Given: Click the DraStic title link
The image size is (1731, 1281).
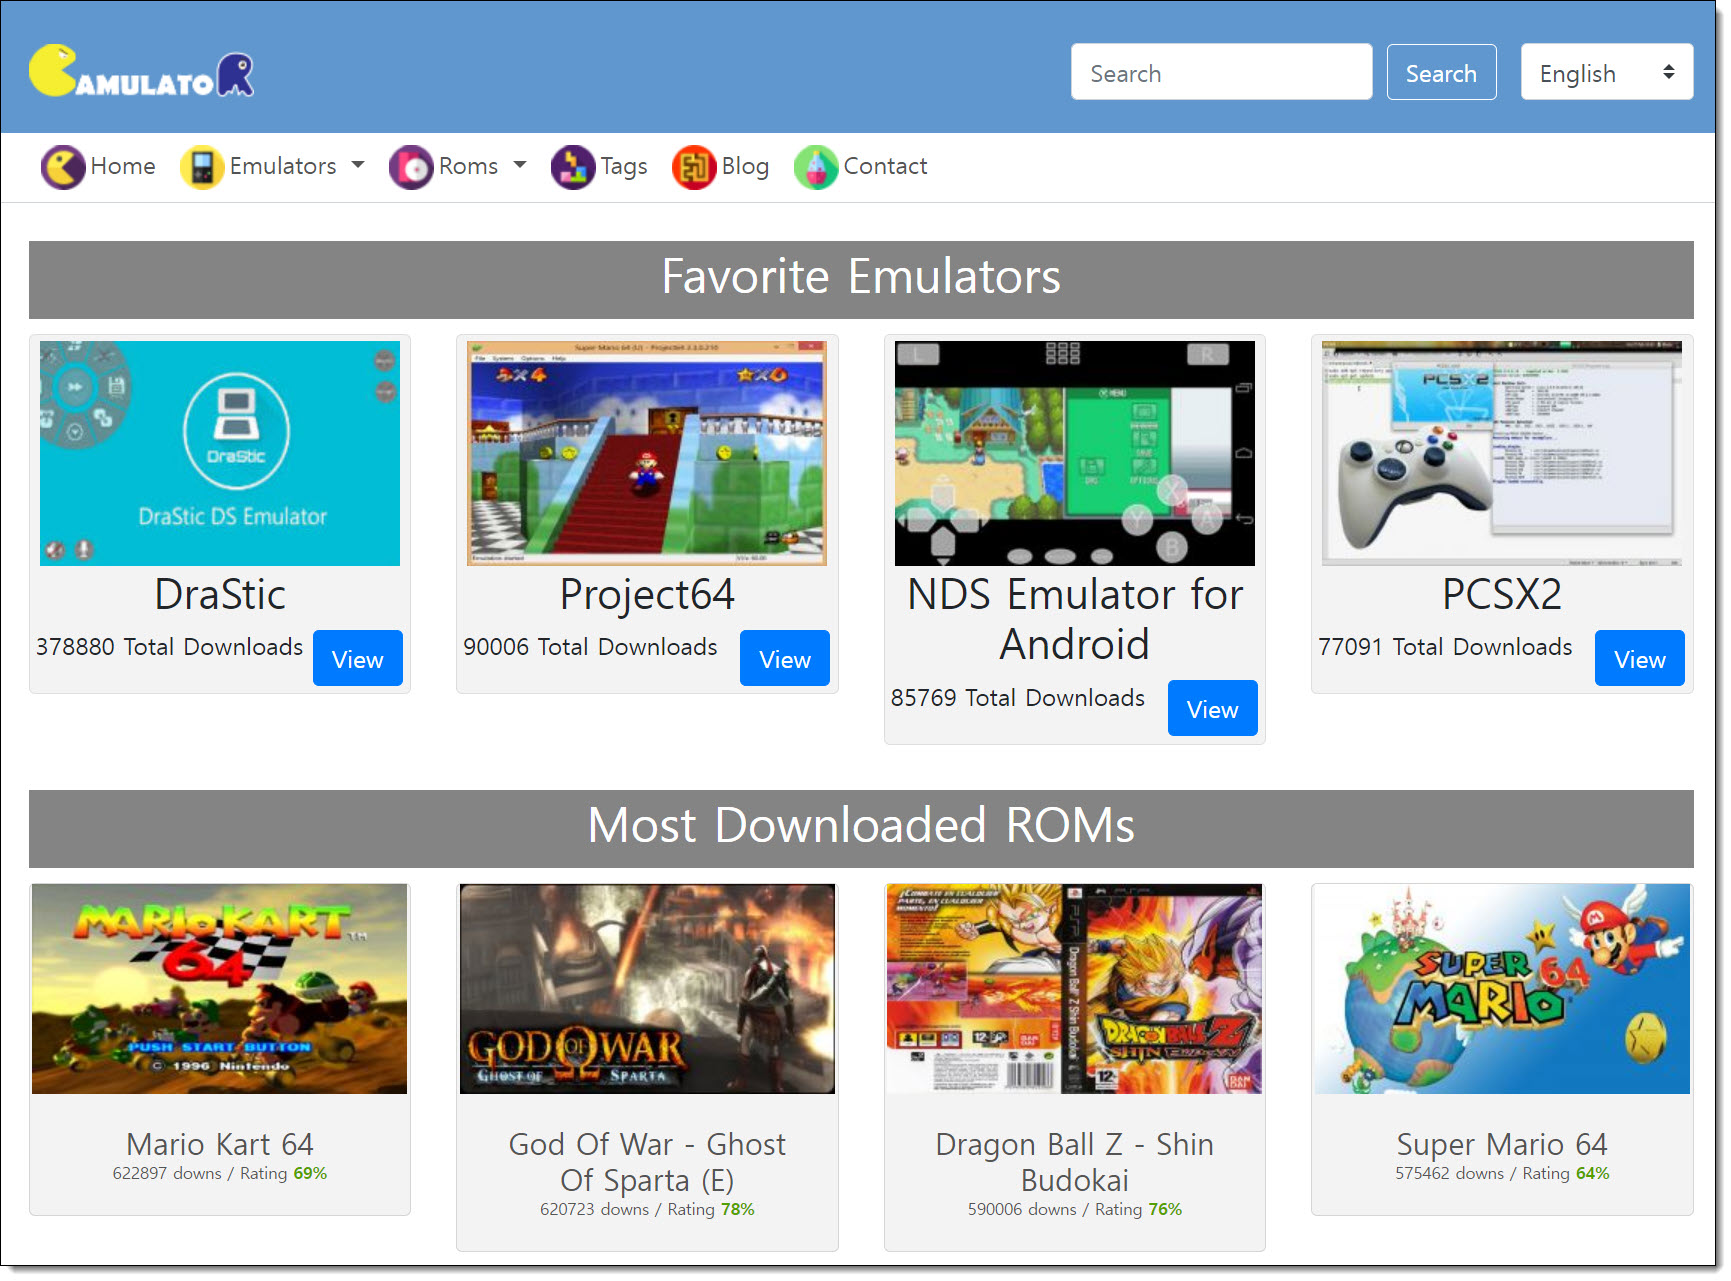Looking at the screenshot, I should pos(220,594).
